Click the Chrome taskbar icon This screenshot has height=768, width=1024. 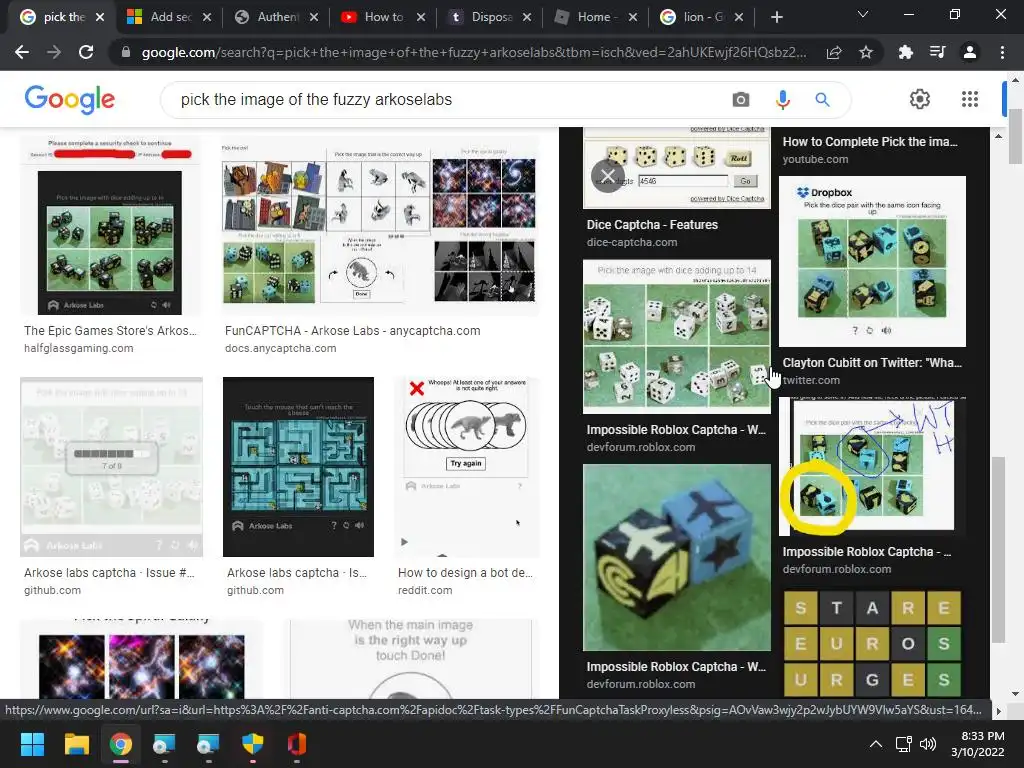click(121, 744)
